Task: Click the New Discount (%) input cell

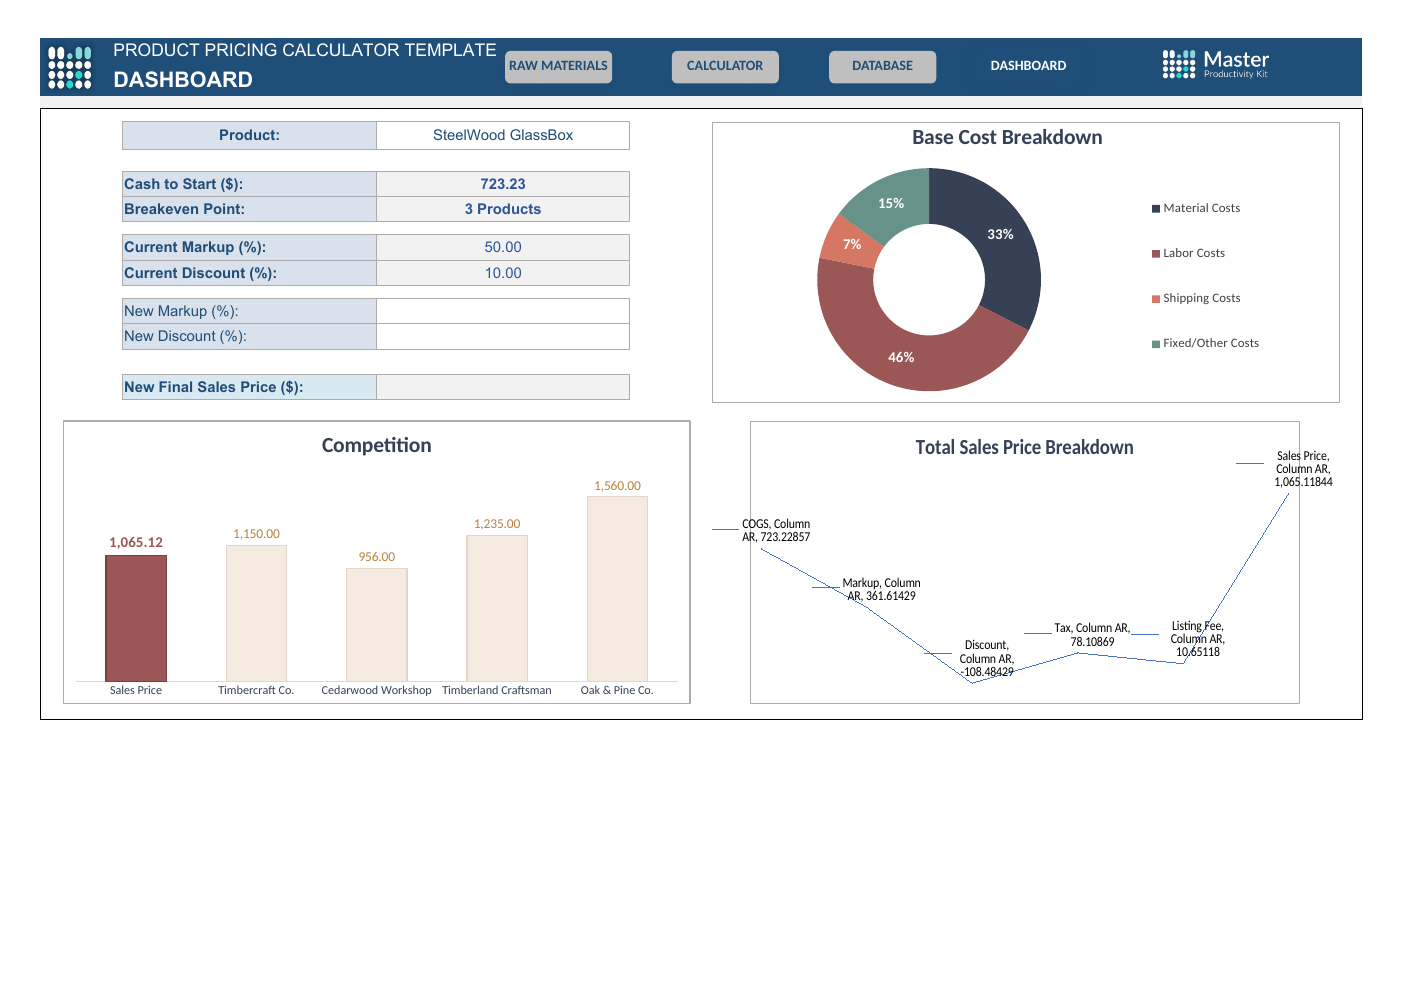Action: point(503,337)
